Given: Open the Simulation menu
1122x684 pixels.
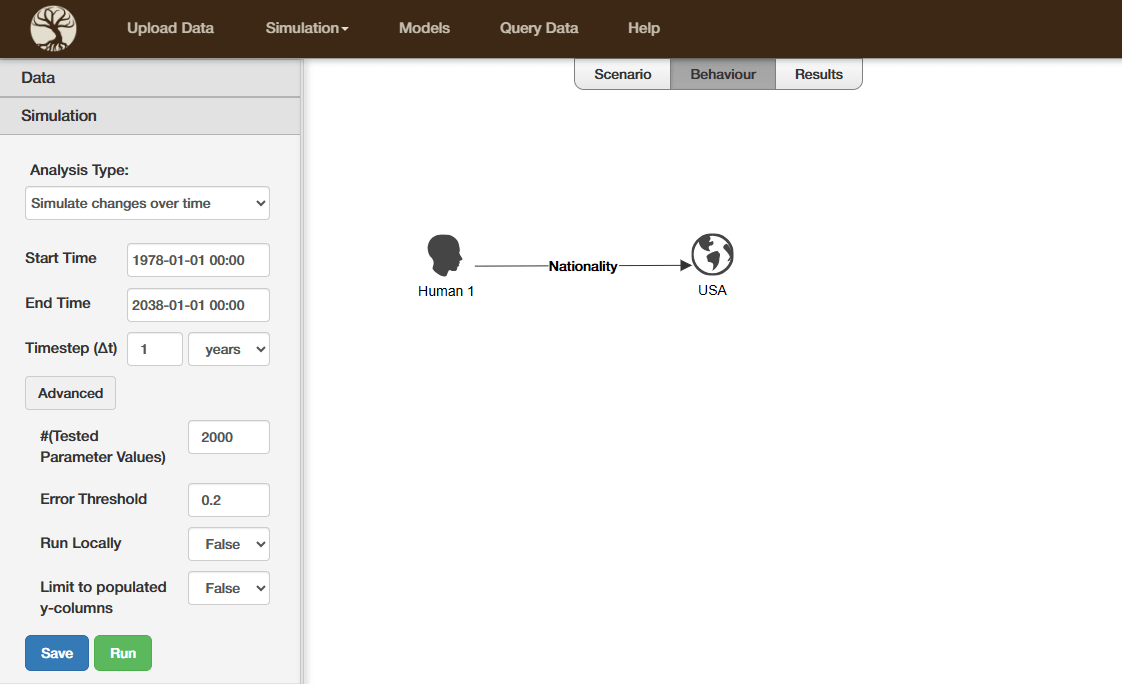Looking at the screenshot, I should 306,28.
